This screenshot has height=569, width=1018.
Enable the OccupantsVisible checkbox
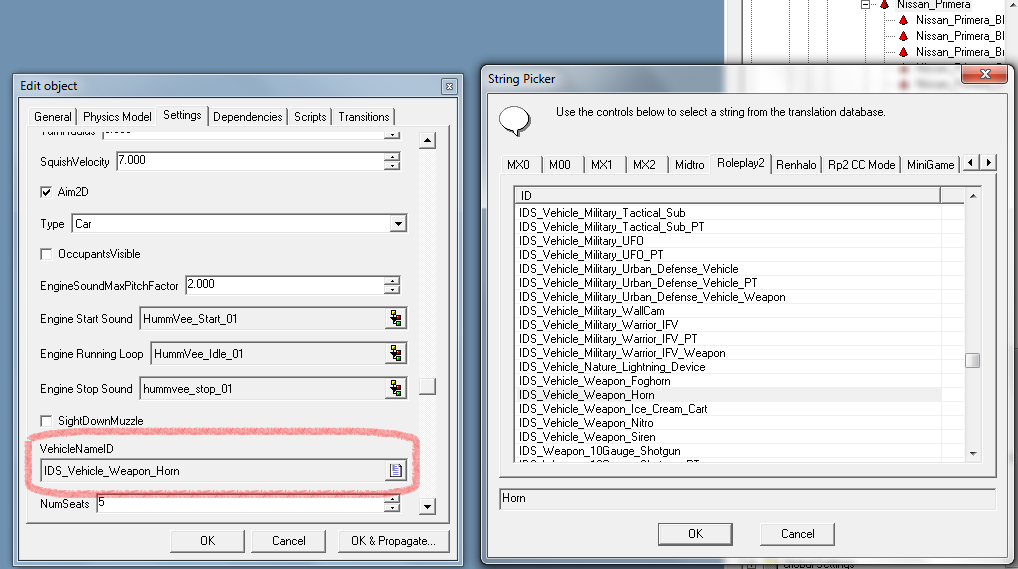[x=46, y=254]
